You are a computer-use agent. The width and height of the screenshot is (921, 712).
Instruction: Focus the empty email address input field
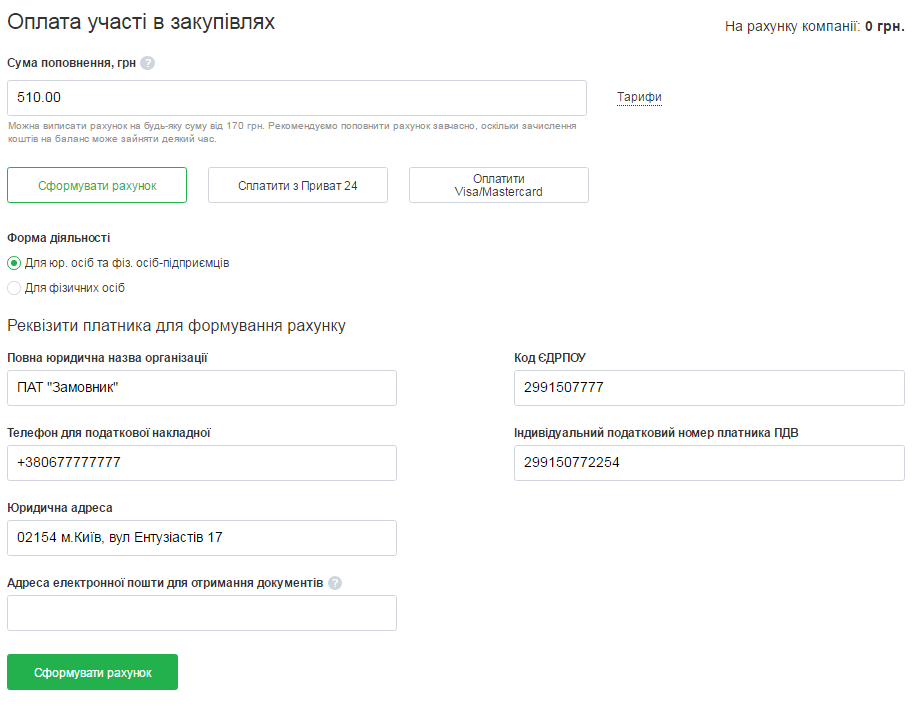(x=201, y=613)
